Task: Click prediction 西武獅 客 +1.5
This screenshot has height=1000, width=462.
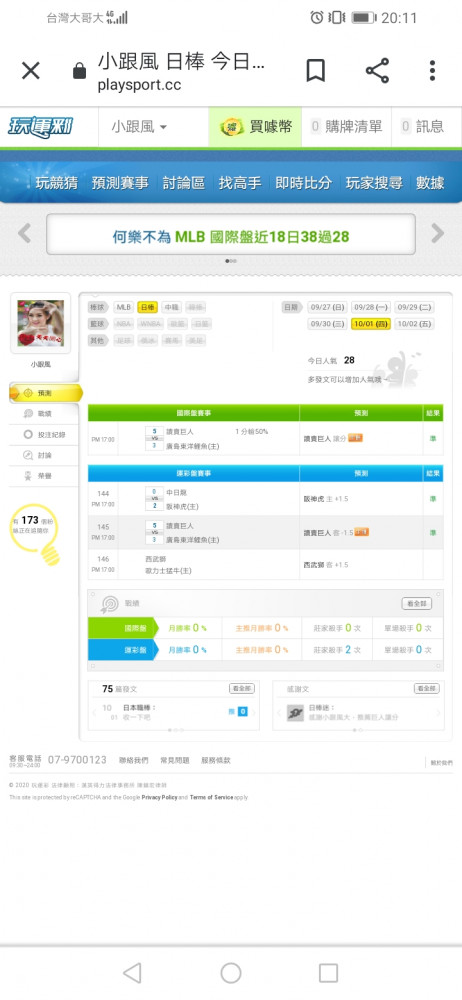Action: coord(326,565)
